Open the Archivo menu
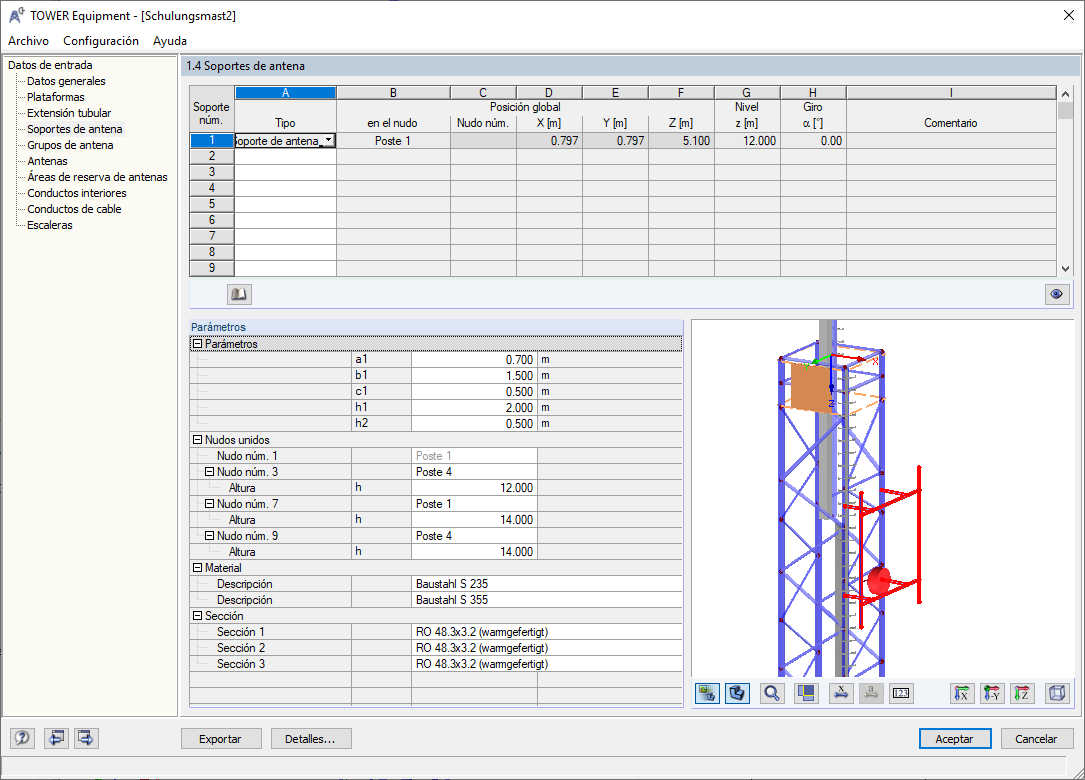 [28, 41]
